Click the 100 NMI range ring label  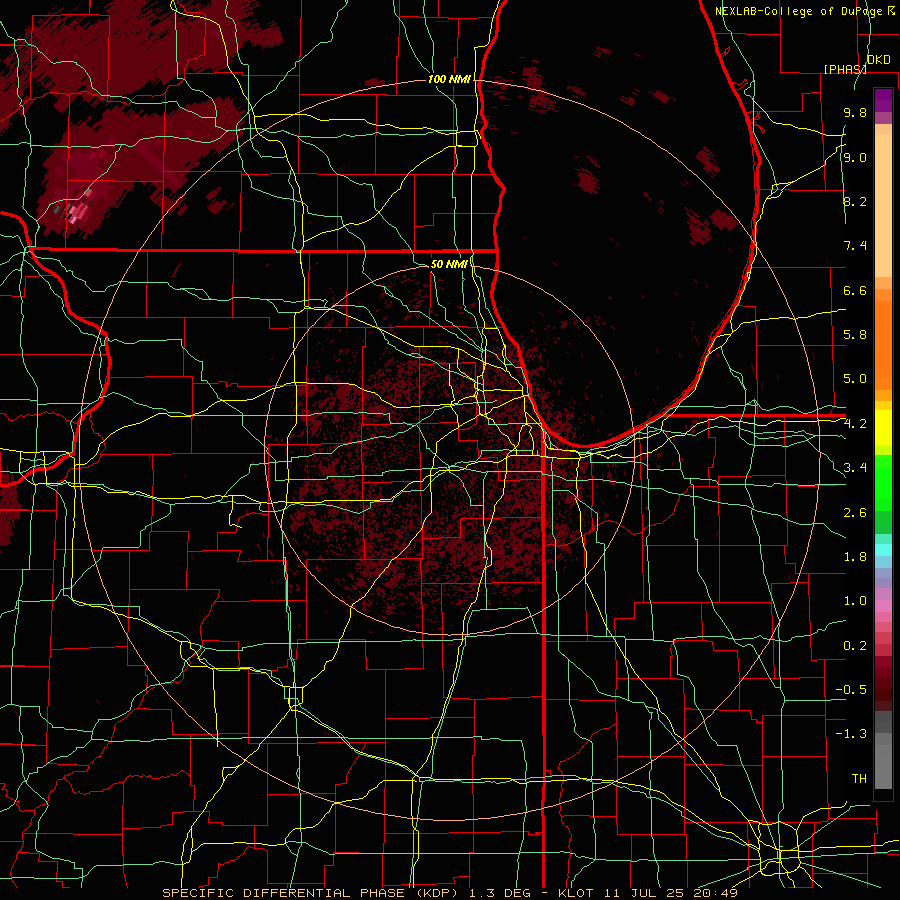449,79
